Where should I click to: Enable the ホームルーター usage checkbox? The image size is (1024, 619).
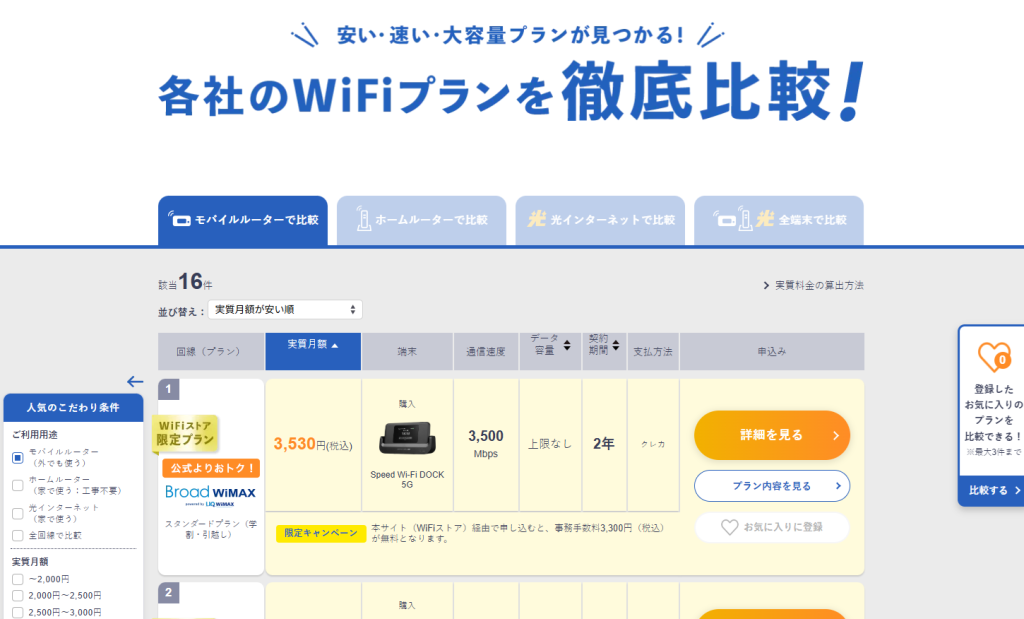(x=17, y=484)
